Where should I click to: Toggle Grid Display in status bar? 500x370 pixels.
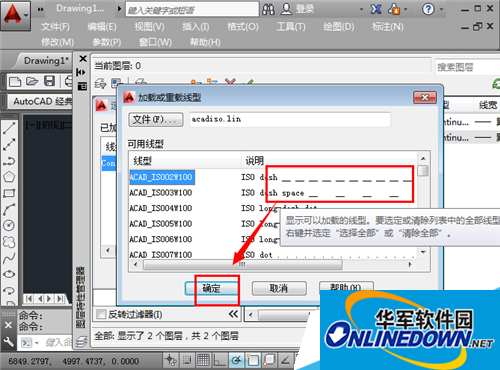[203, 360]
